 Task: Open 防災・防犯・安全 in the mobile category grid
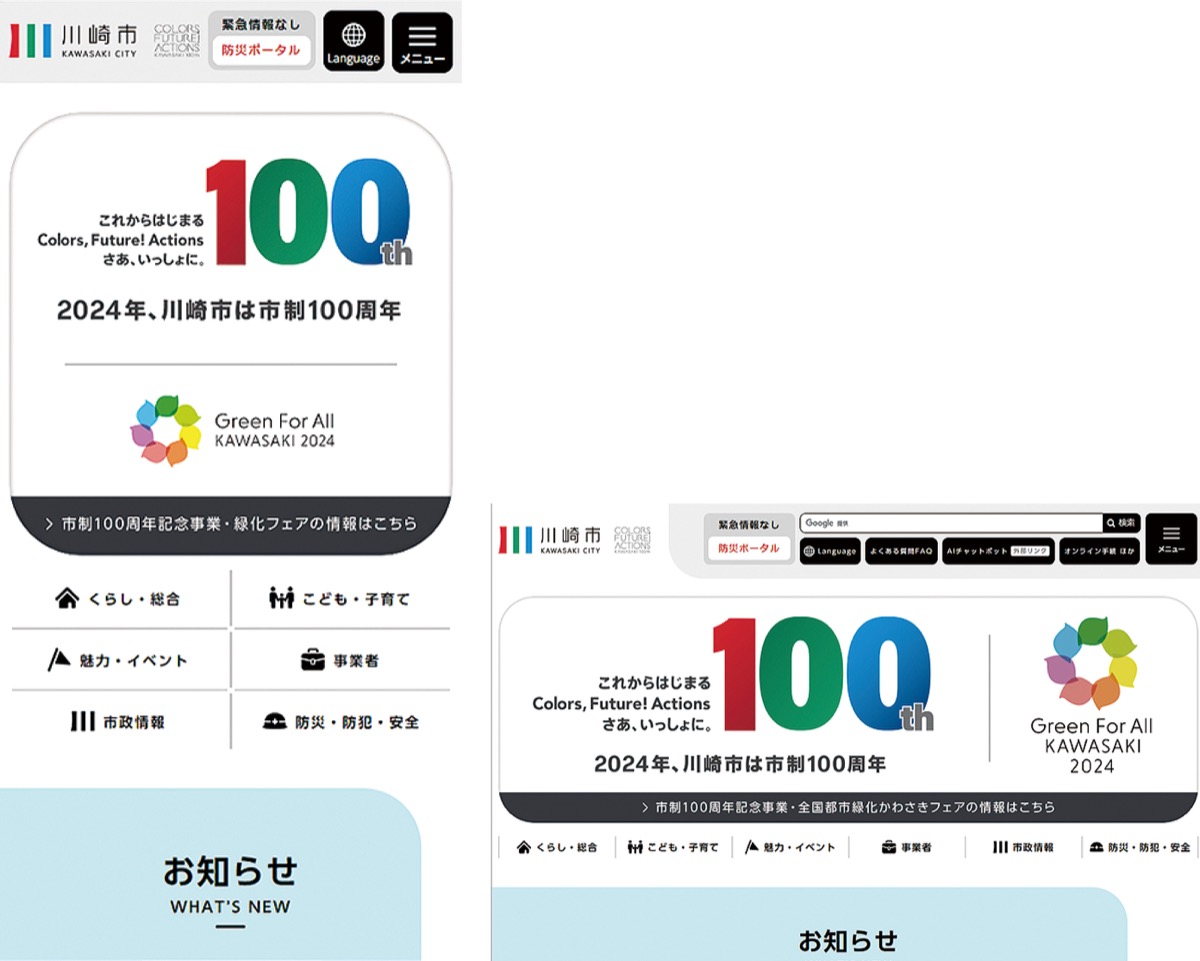coord(341,722)
